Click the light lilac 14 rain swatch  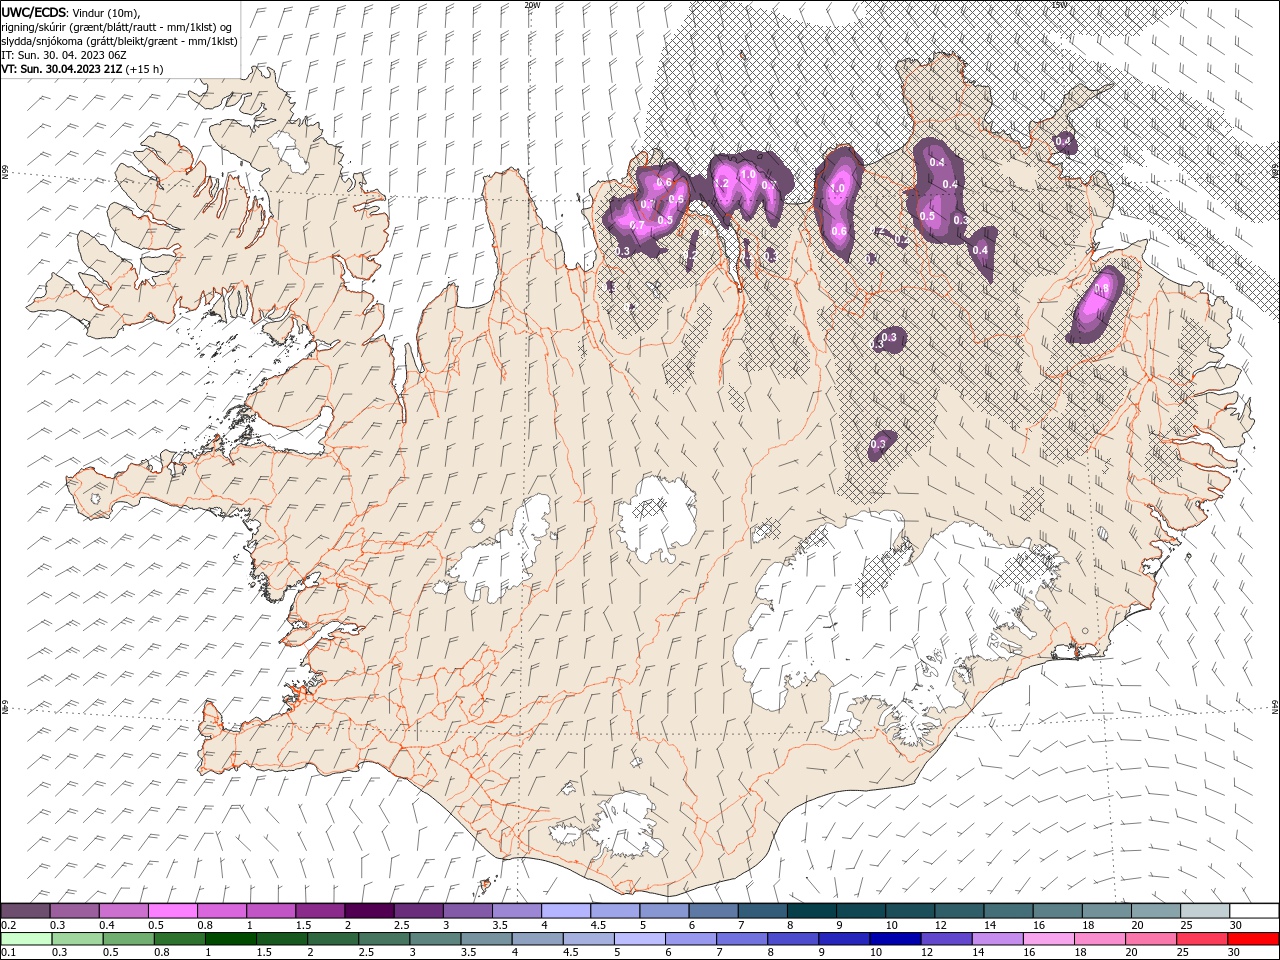coord(997,939)
